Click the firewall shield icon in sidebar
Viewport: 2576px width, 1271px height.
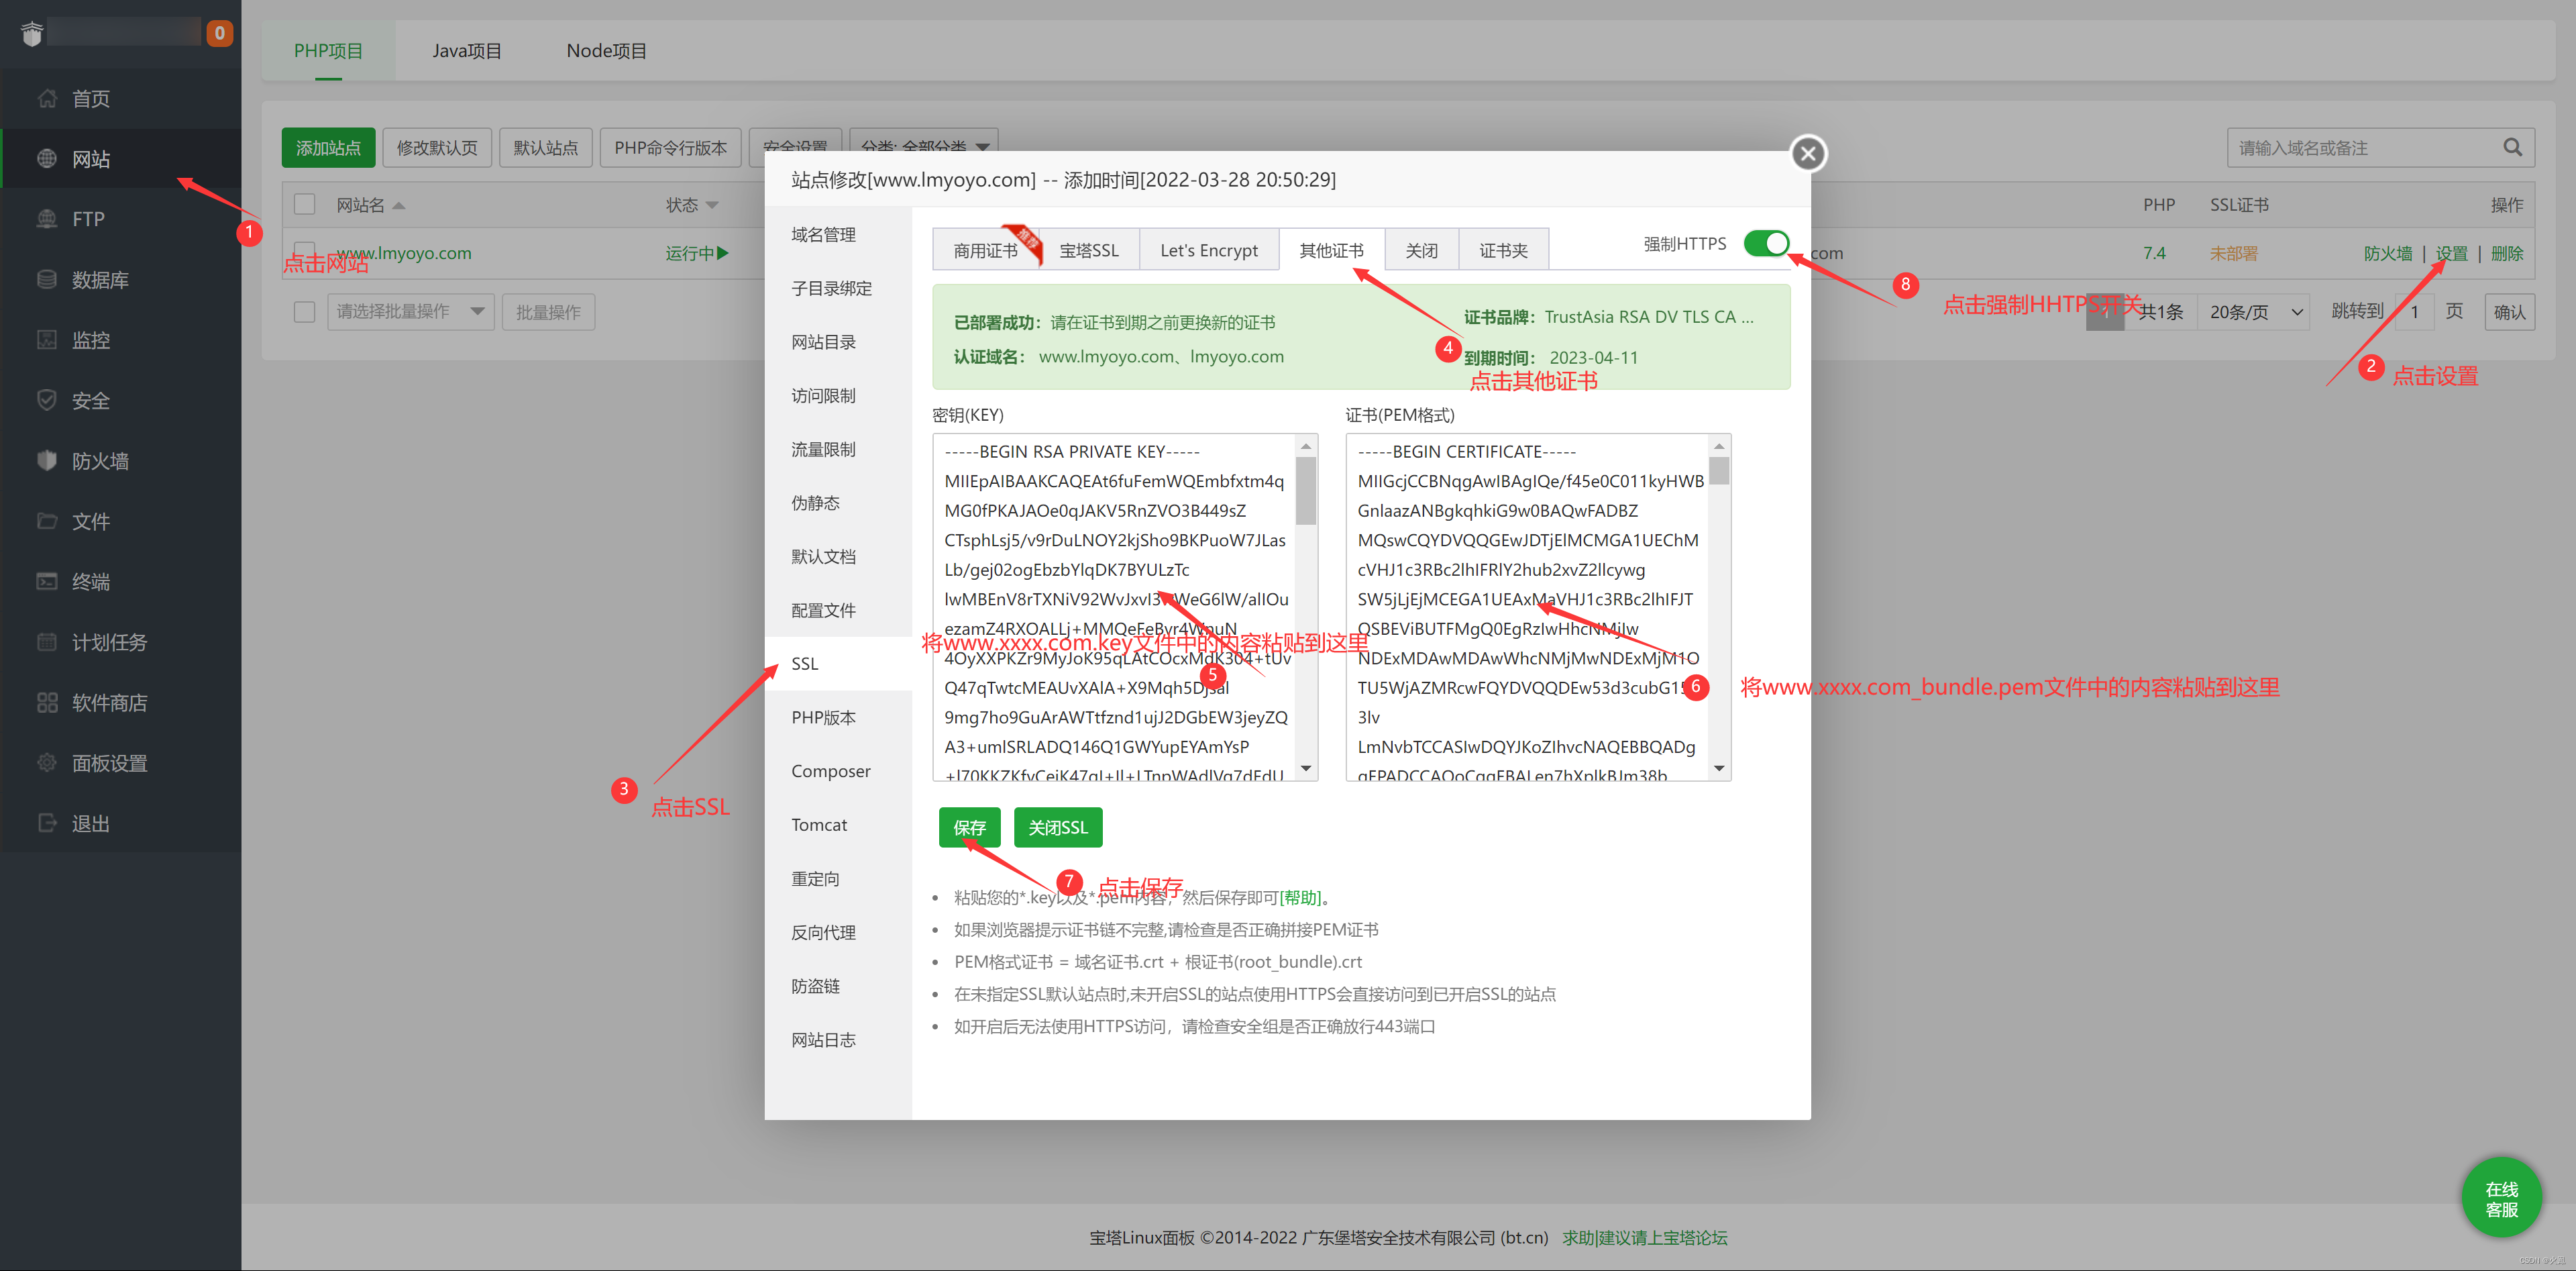[46, 460]
